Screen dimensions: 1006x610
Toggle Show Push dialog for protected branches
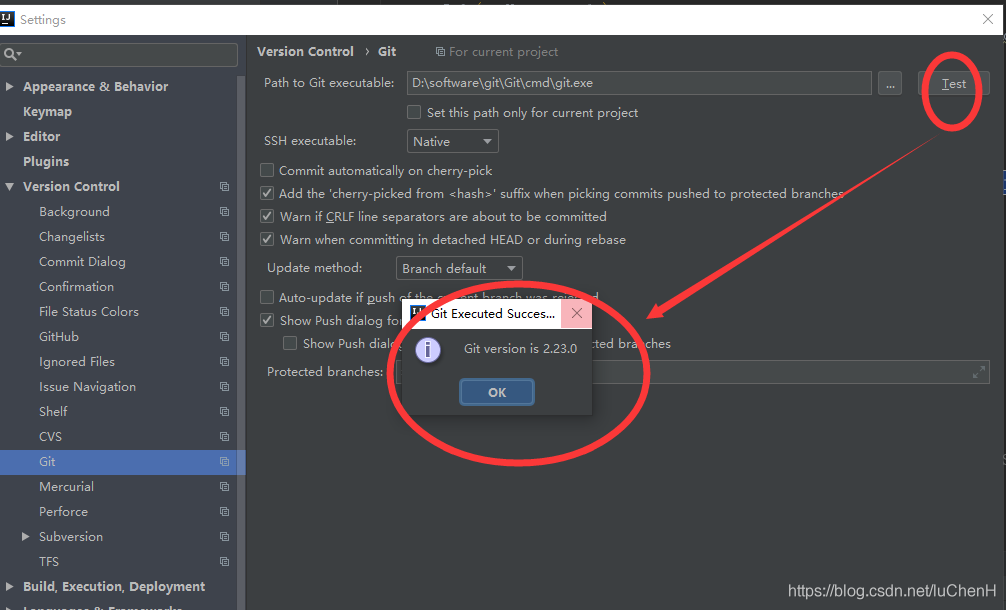(290, 343)
